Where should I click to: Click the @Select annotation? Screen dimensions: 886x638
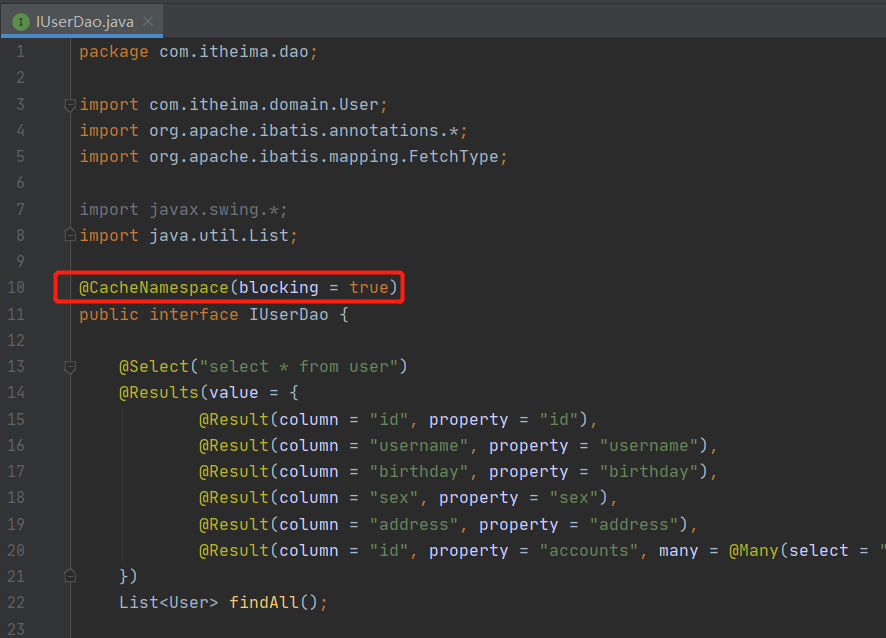154,367
